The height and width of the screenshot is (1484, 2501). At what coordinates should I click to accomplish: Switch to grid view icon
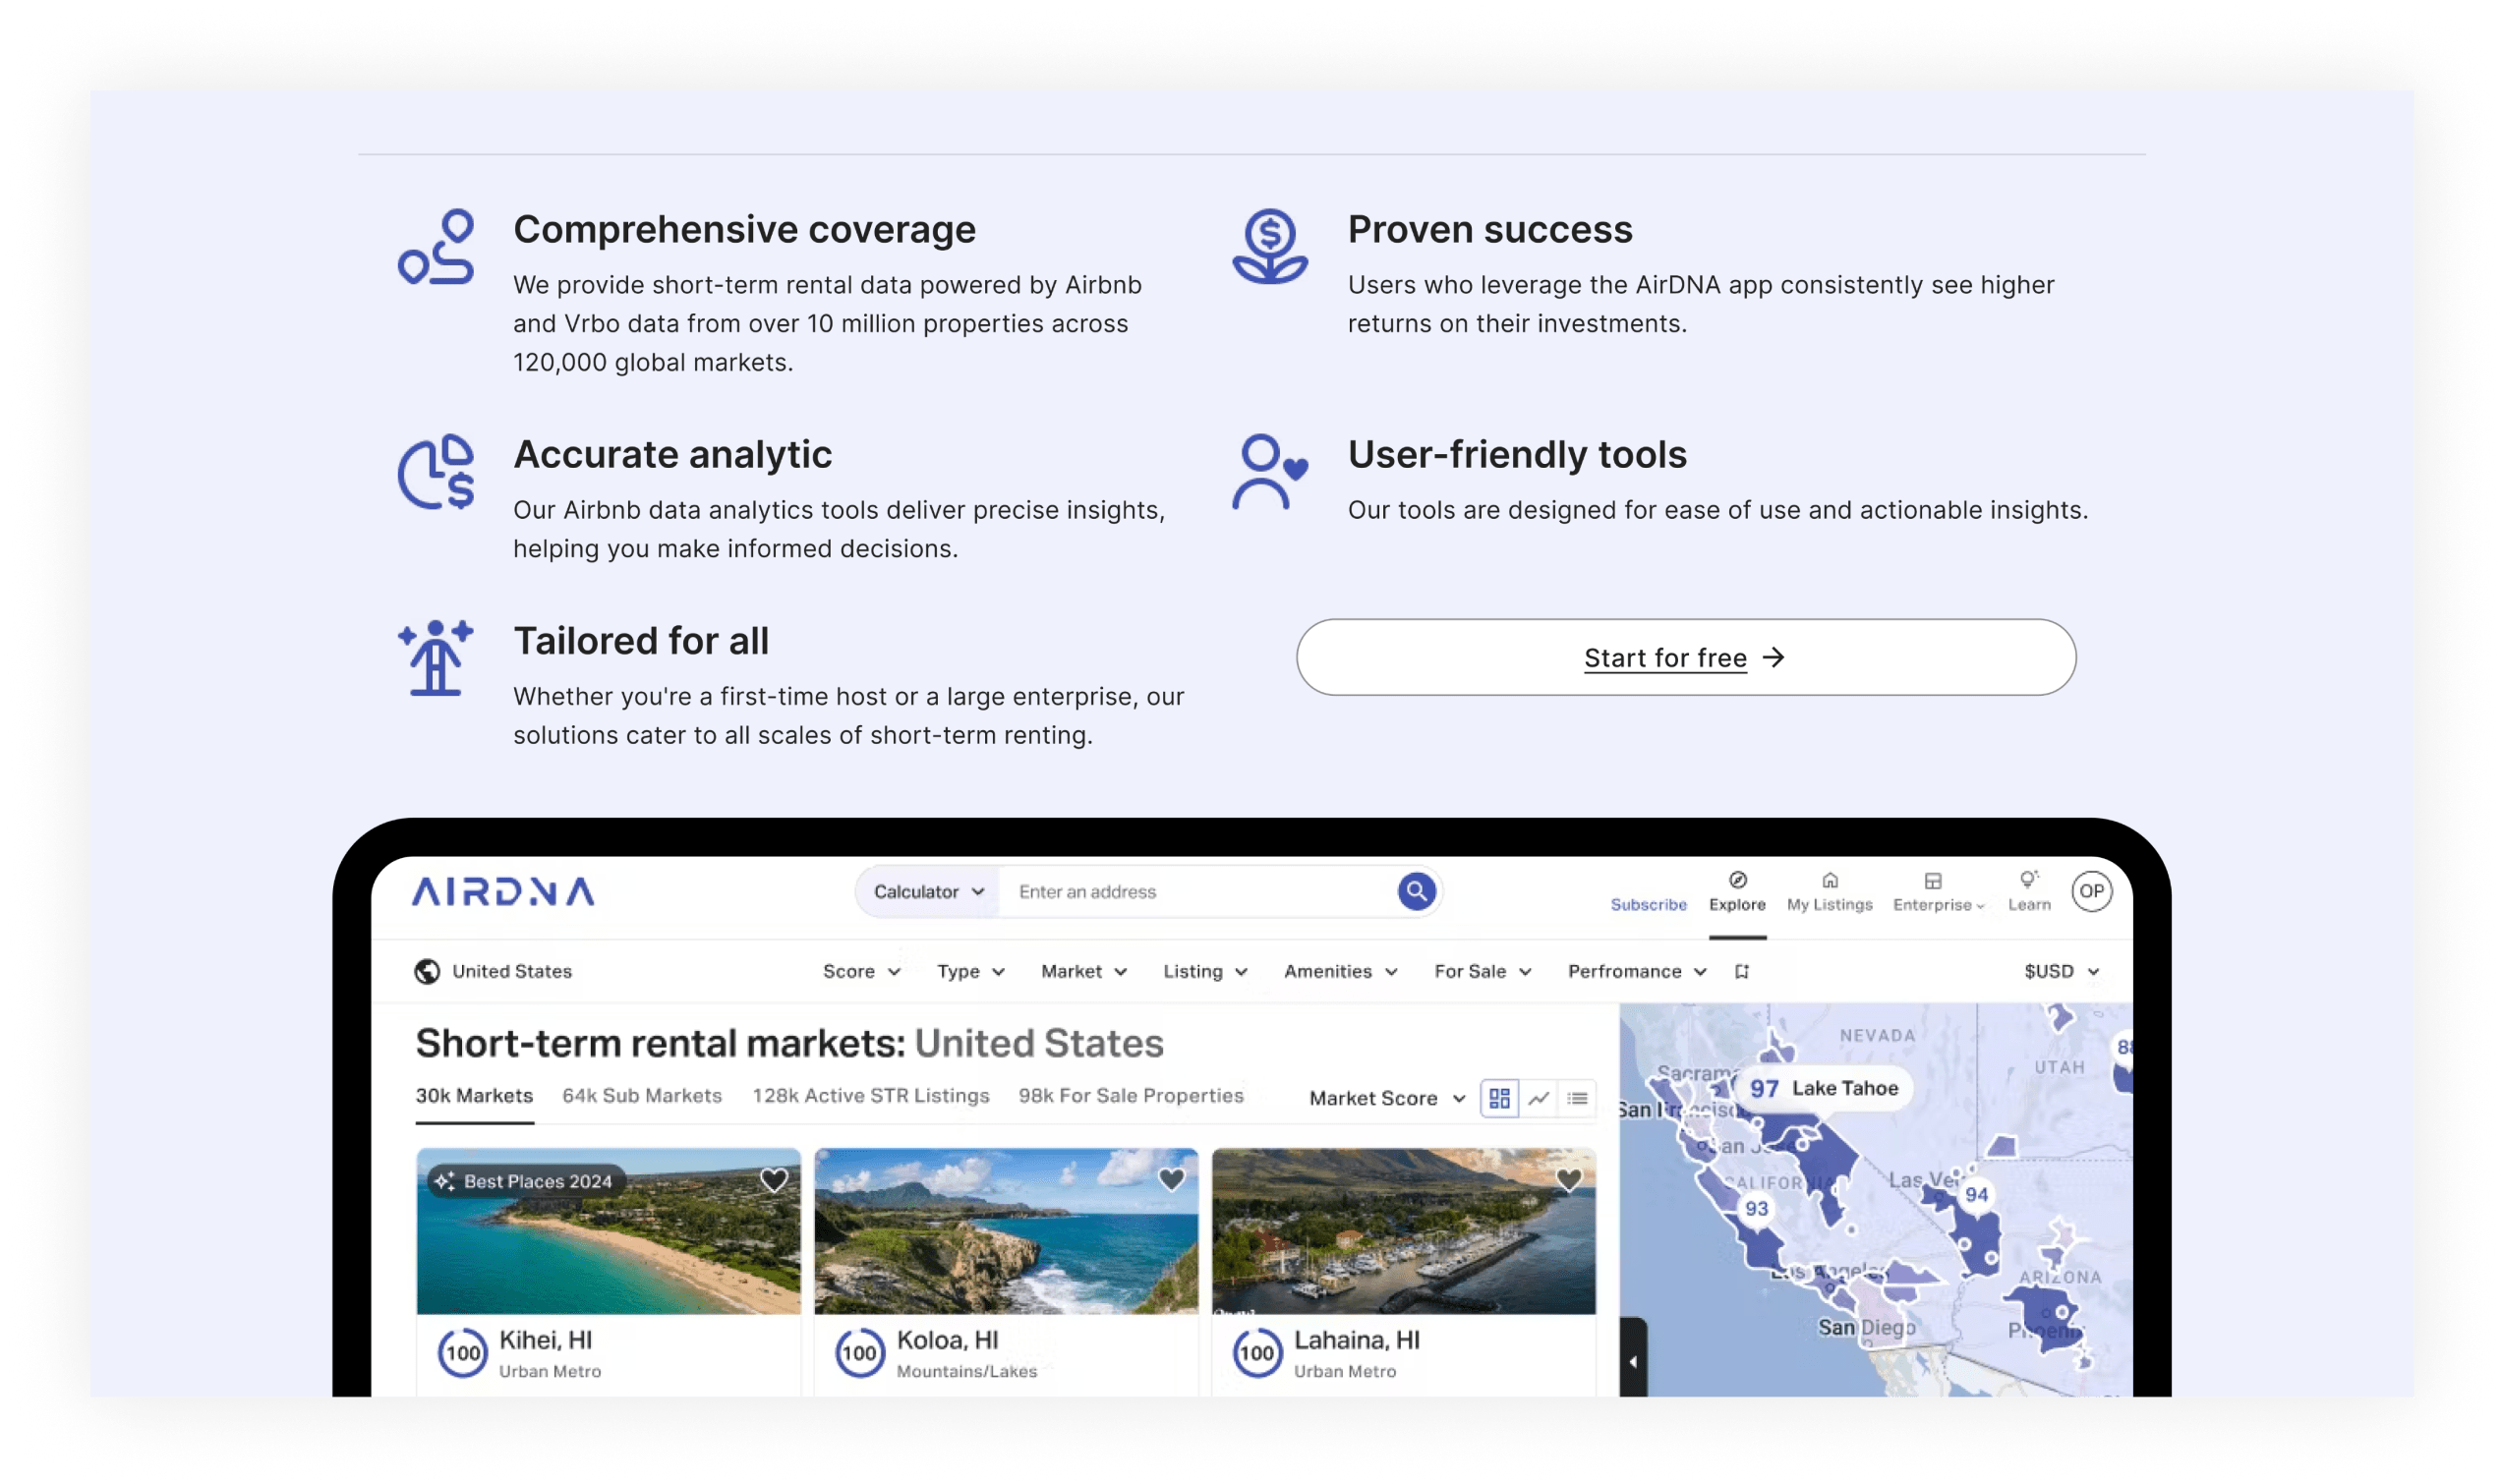click(x=1499, y=1098)
